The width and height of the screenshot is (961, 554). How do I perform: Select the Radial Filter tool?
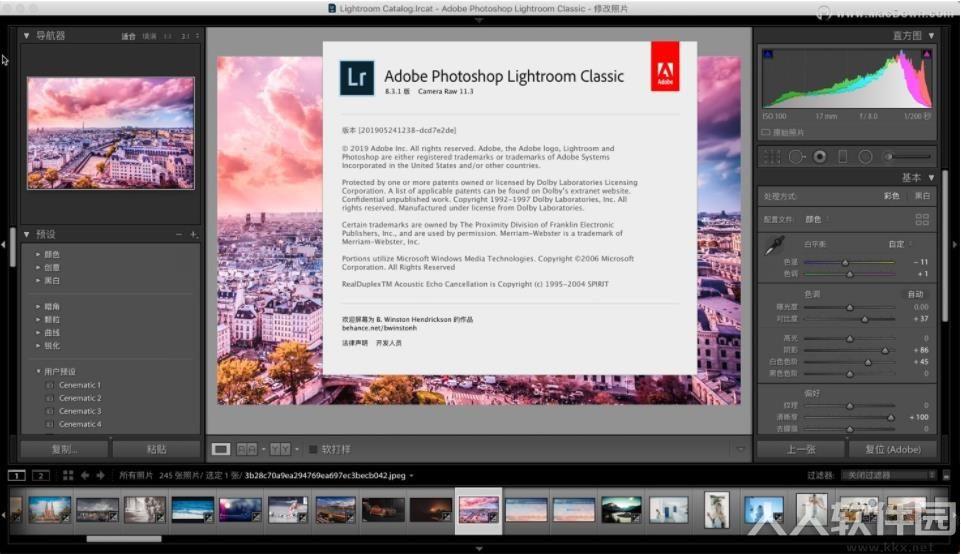[865, 157]
